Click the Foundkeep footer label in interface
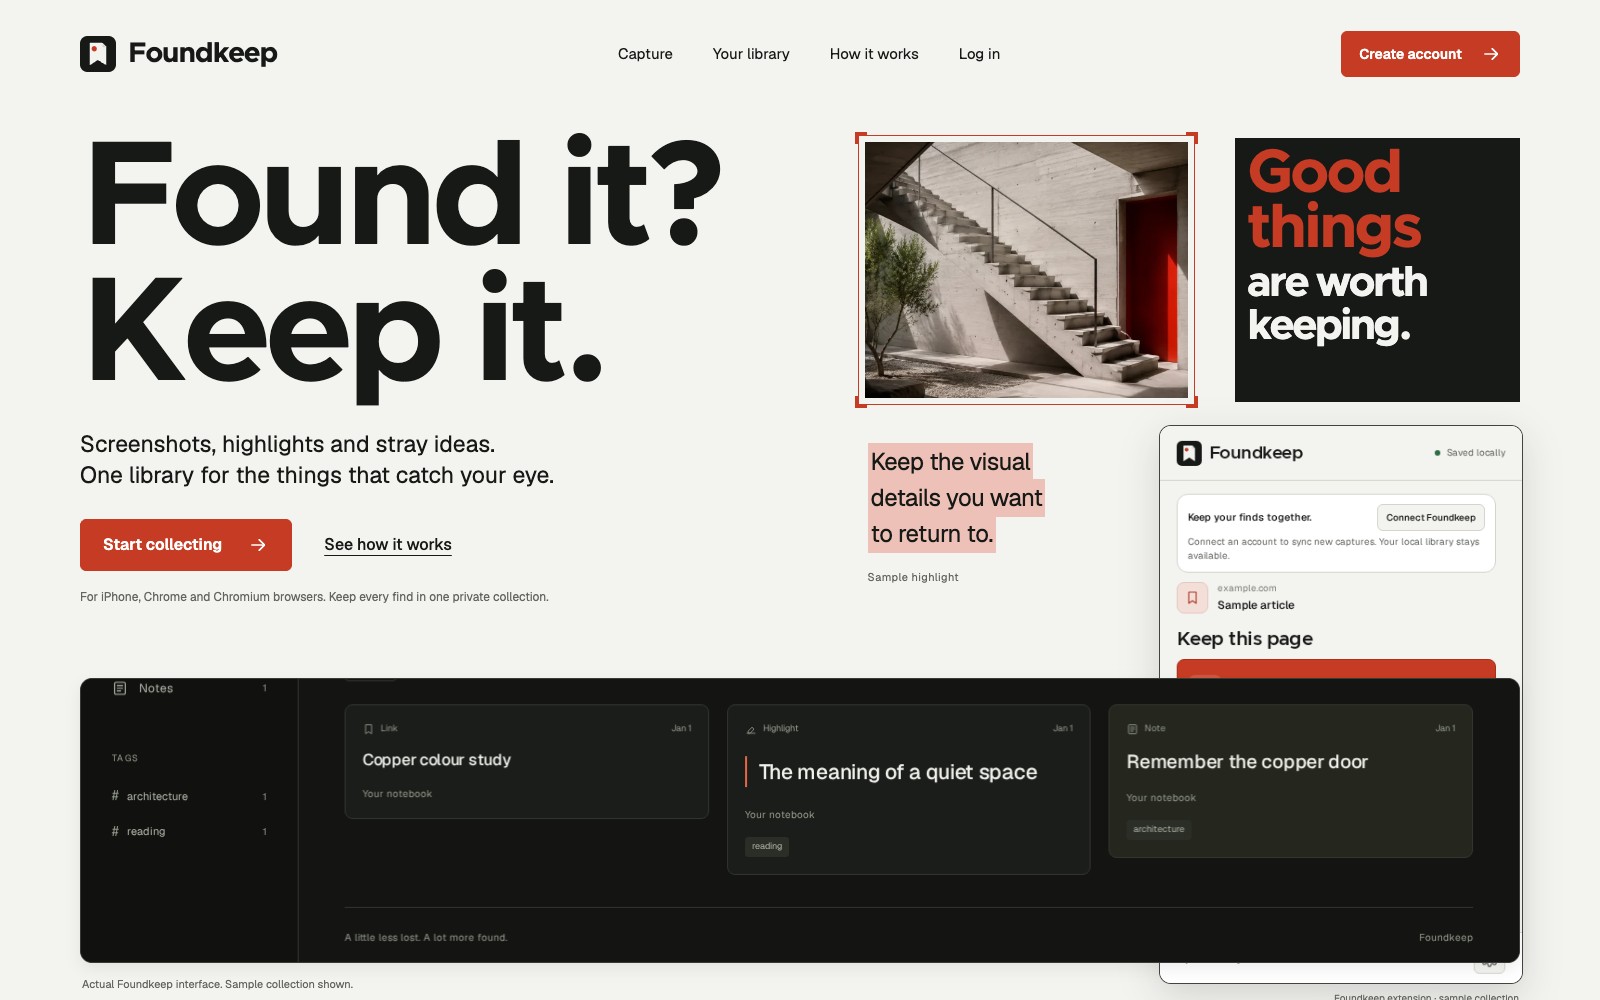This screenshot has width=1600, height=1000. point(1445,937)
